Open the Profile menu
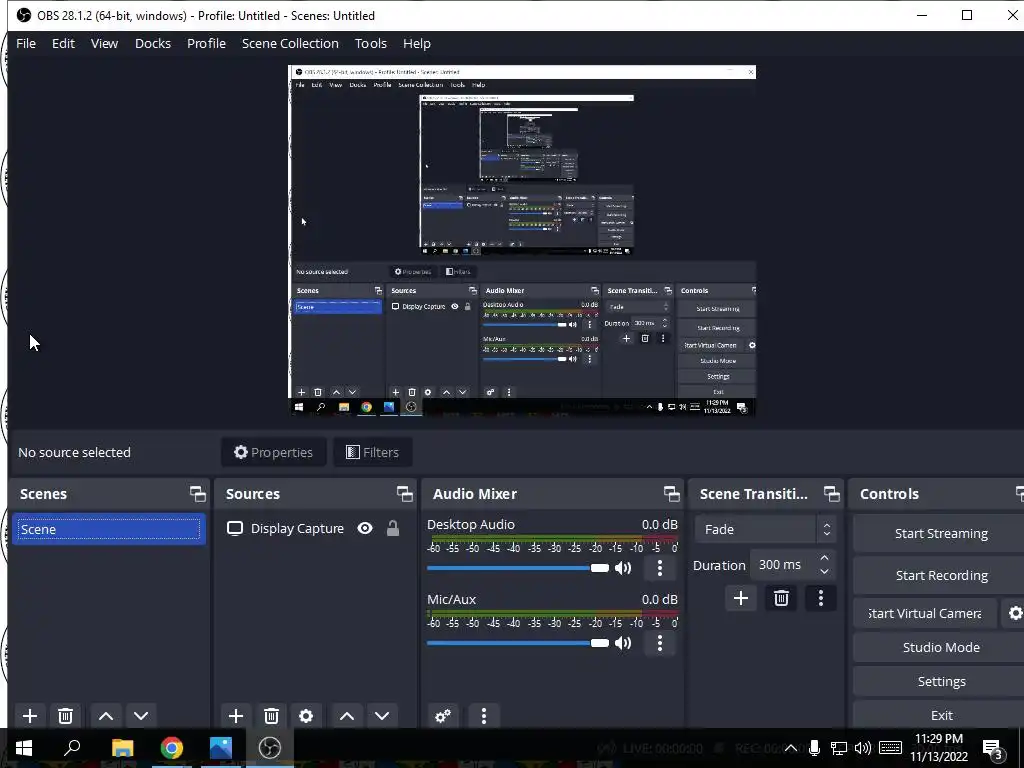The height and width of the screenshot is (768, 1024). coord(206,43)
